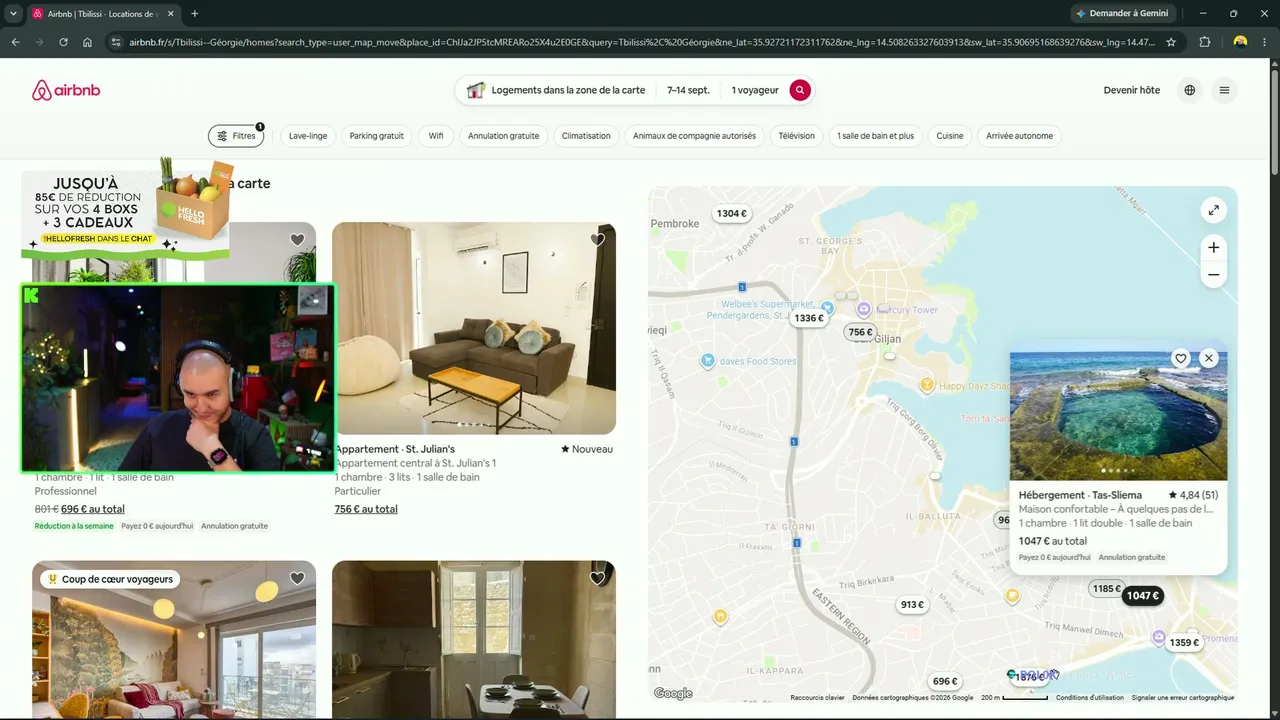The height and width of the screenshot is (720, 1280).
Task: Go back to the previous page
Action: 15,42
